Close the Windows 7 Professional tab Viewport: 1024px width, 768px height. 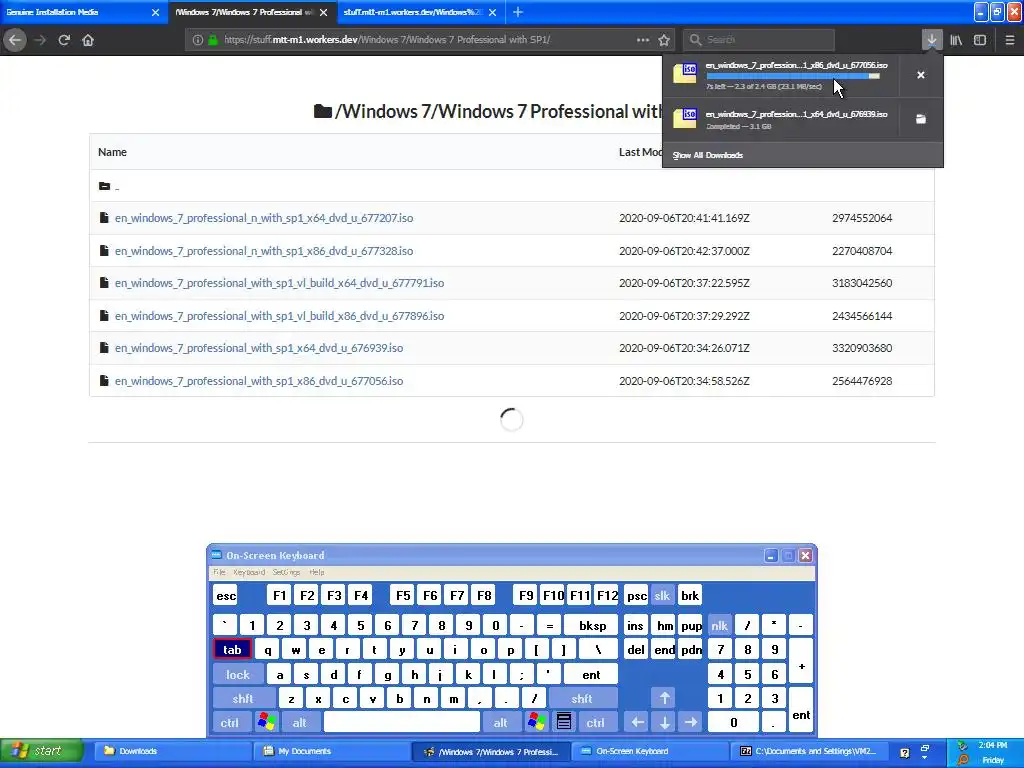click(x=323, y=12)
